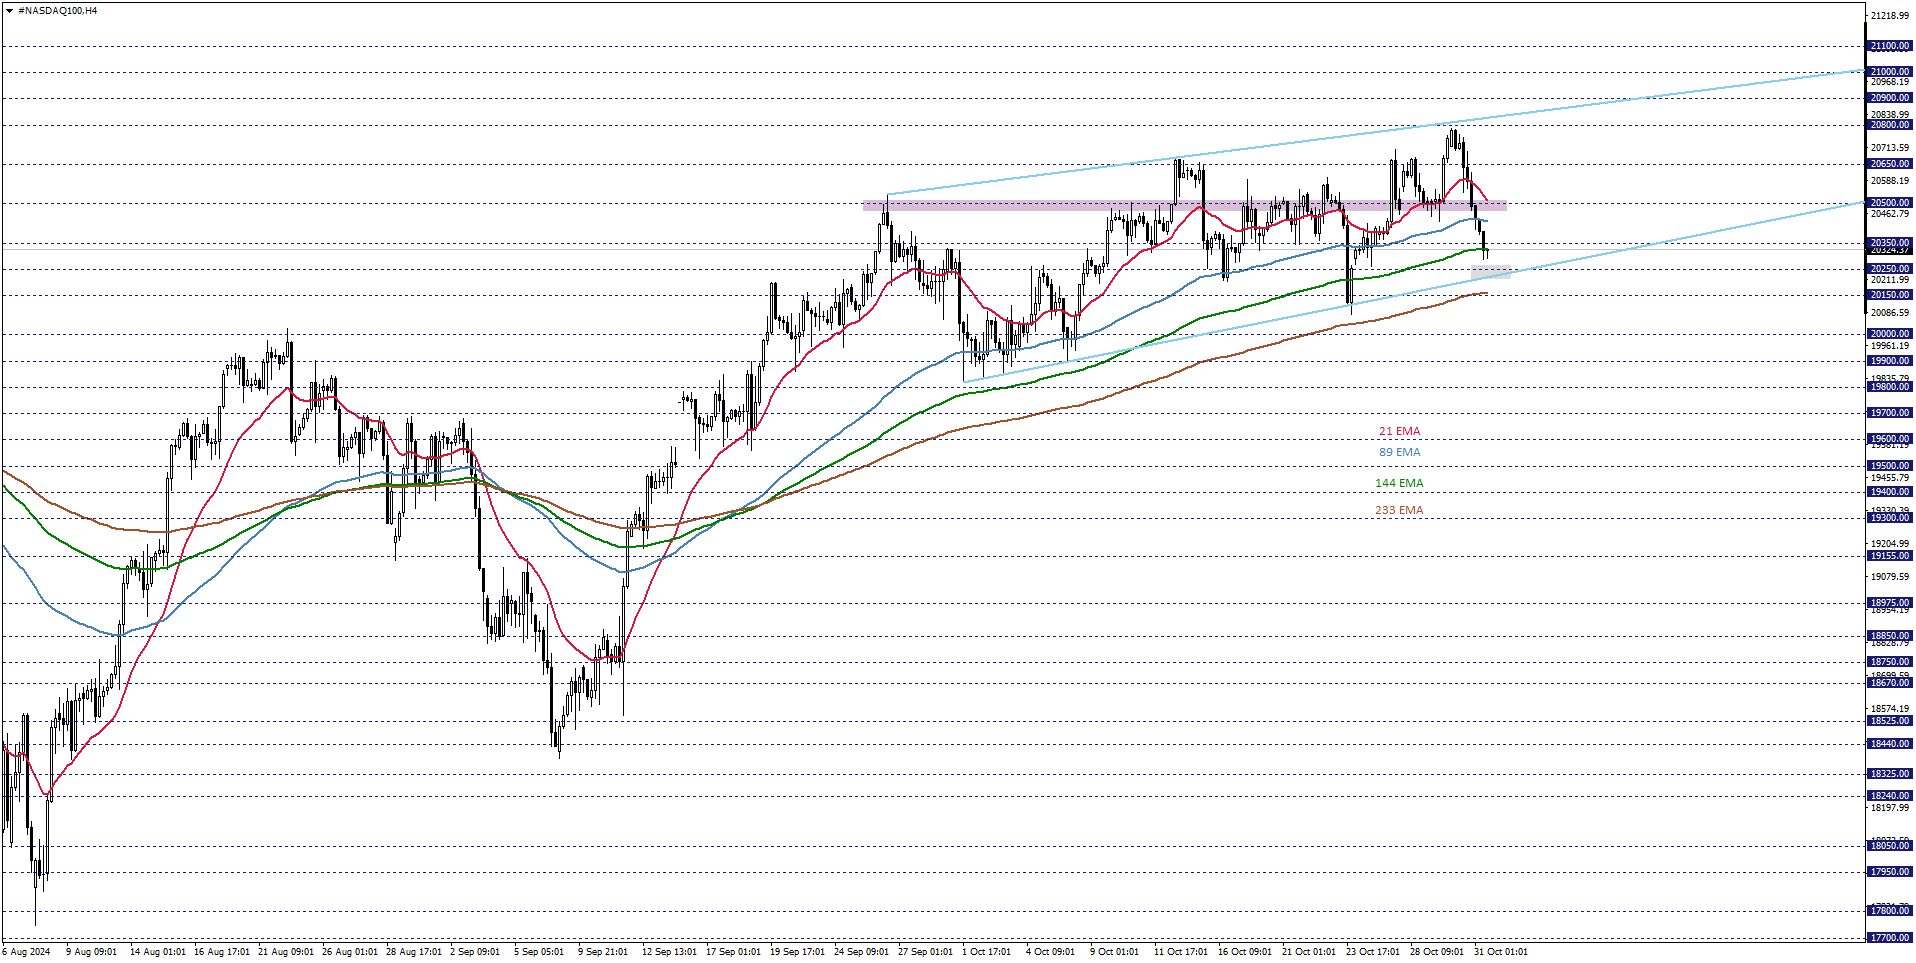The height and width of the screenshot is (963, 1916).
Task: Open the chart menu arrow beside #NASDAQ100,H4
Action: click(9, 11)
